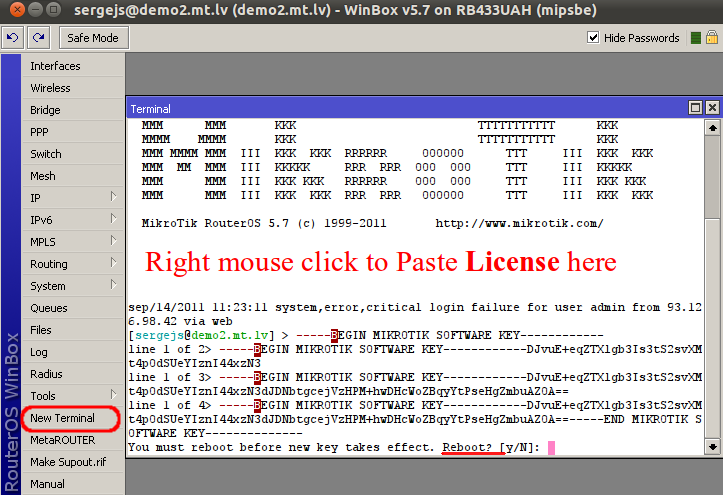Viewport: 723px width, 495px height.
Task: Click the undo arrow icon
Action: tap(13, 38)
